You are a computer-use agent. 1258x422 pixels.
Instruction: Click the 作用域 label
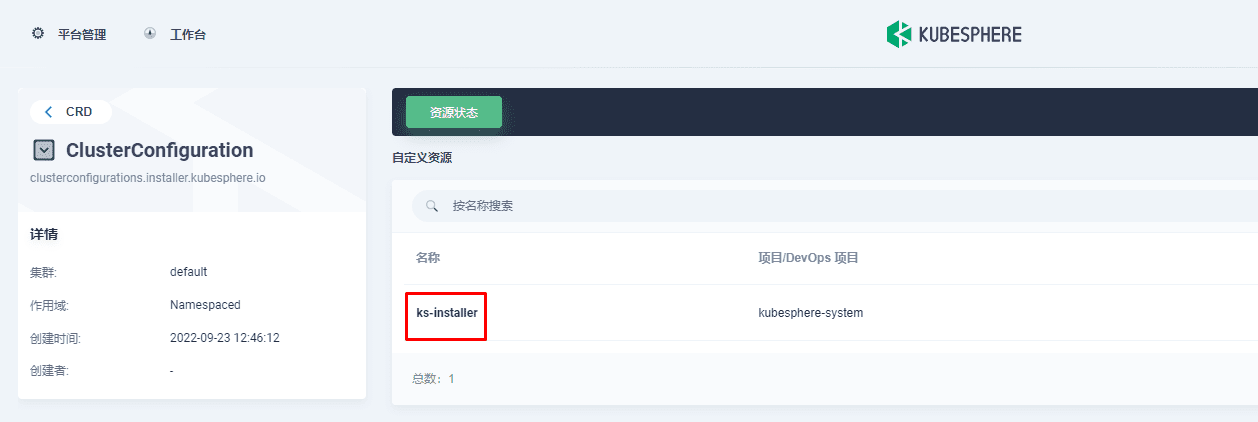(49, 305)
